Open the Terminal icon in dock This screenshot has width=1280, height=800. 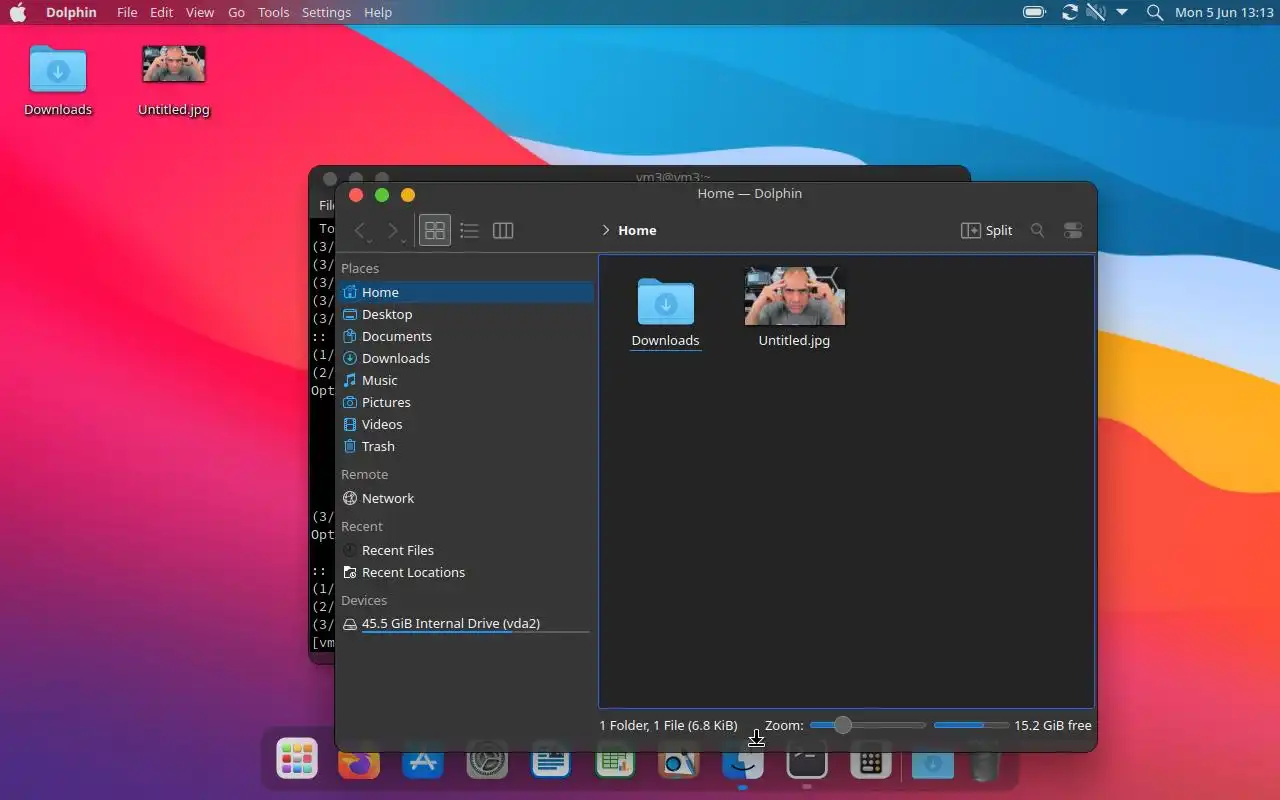tap(807, 764)
